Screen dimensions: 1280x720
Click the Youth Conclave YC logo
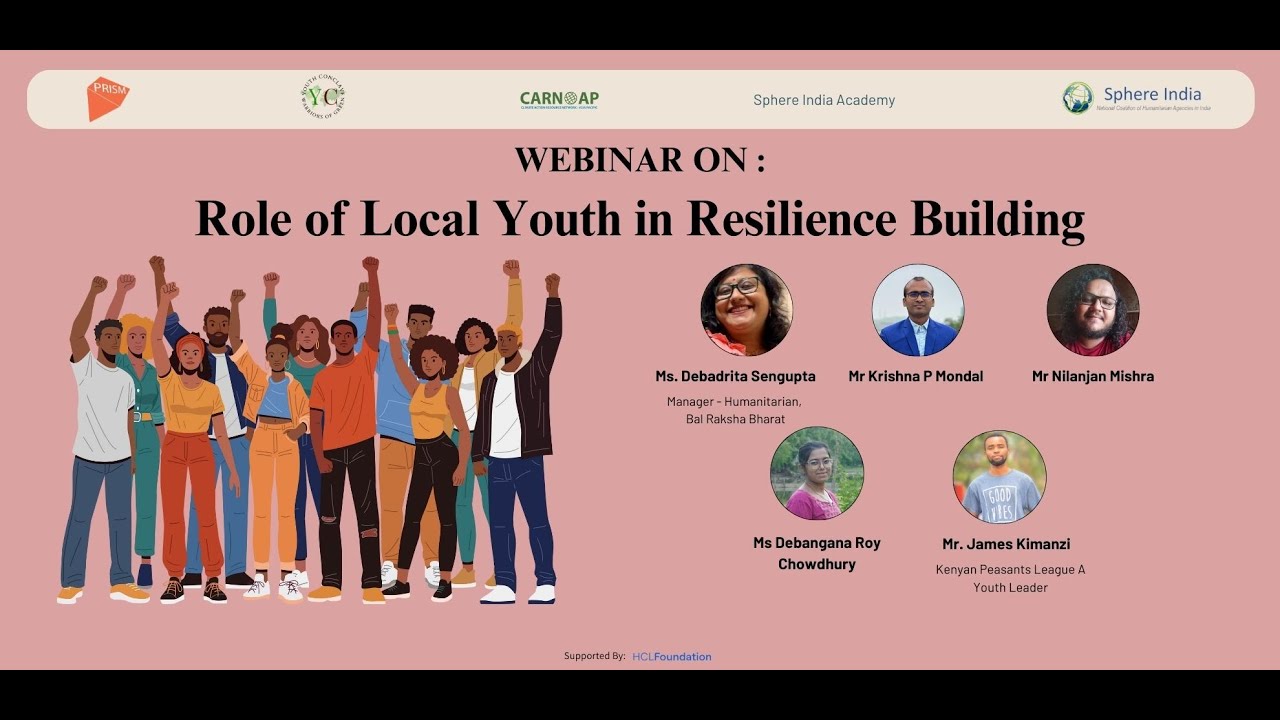click(323, 98)
